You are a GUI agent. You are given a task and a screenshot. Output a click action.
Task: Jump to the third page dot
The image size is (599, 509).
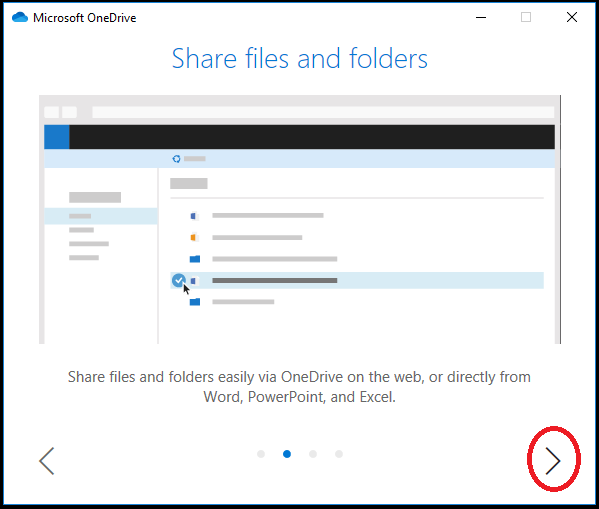click(x=313, y=454)
